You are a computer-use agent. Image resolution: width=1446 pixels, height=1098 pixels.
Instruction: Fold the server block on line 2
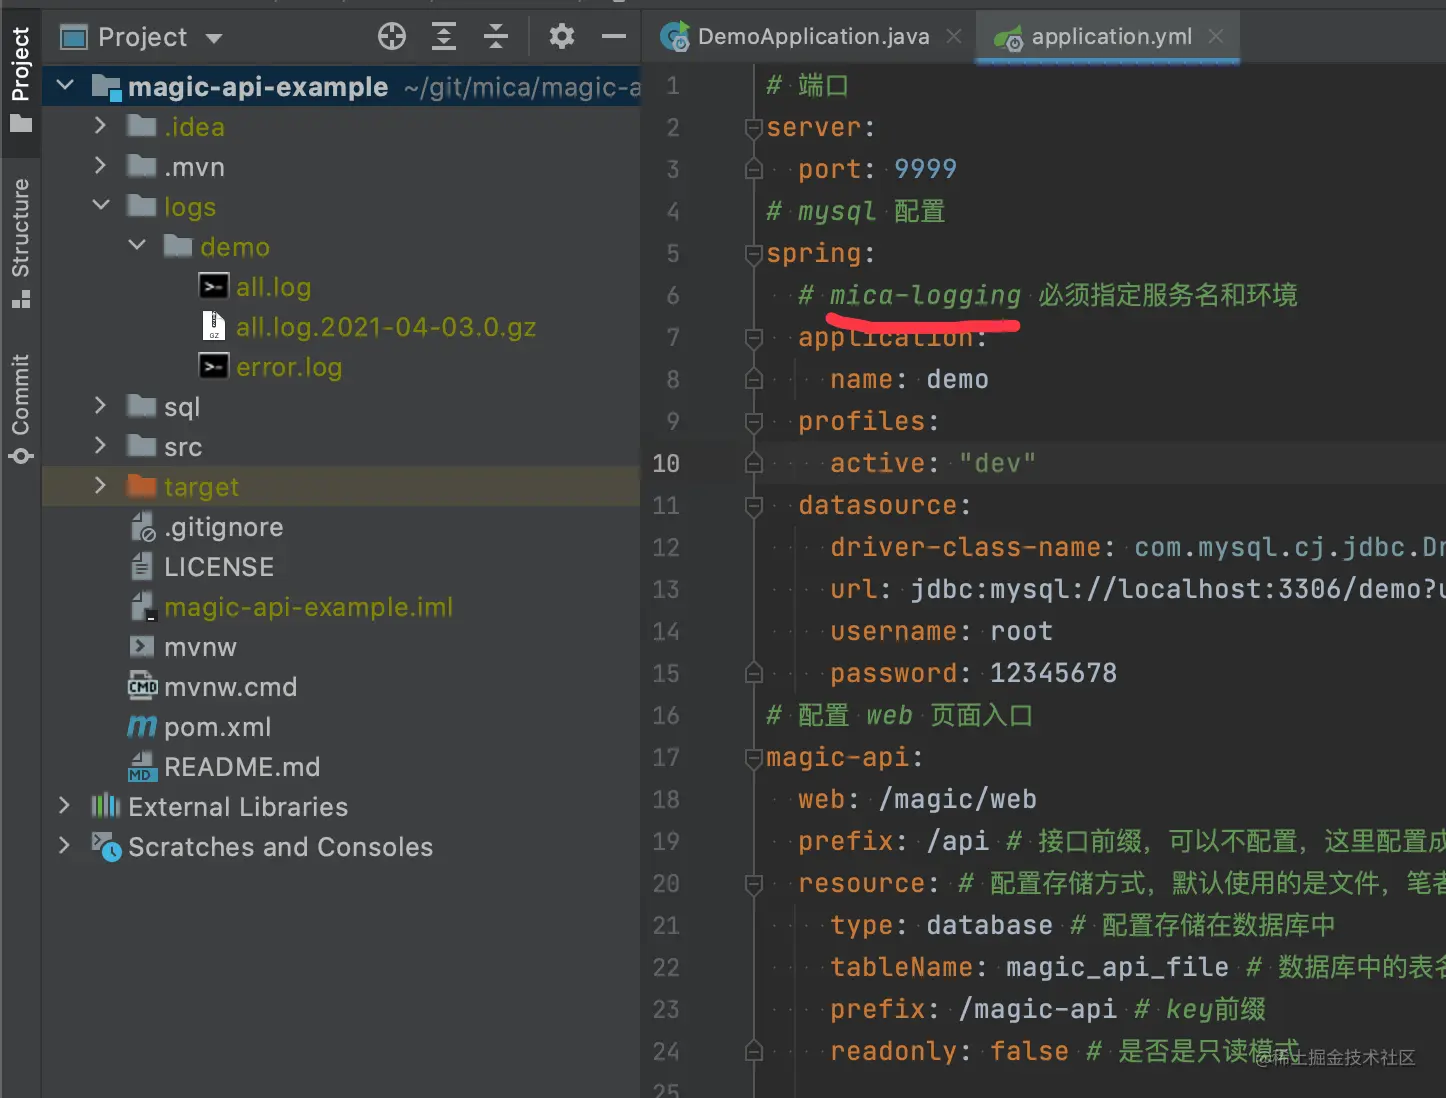tap(754, 128)
